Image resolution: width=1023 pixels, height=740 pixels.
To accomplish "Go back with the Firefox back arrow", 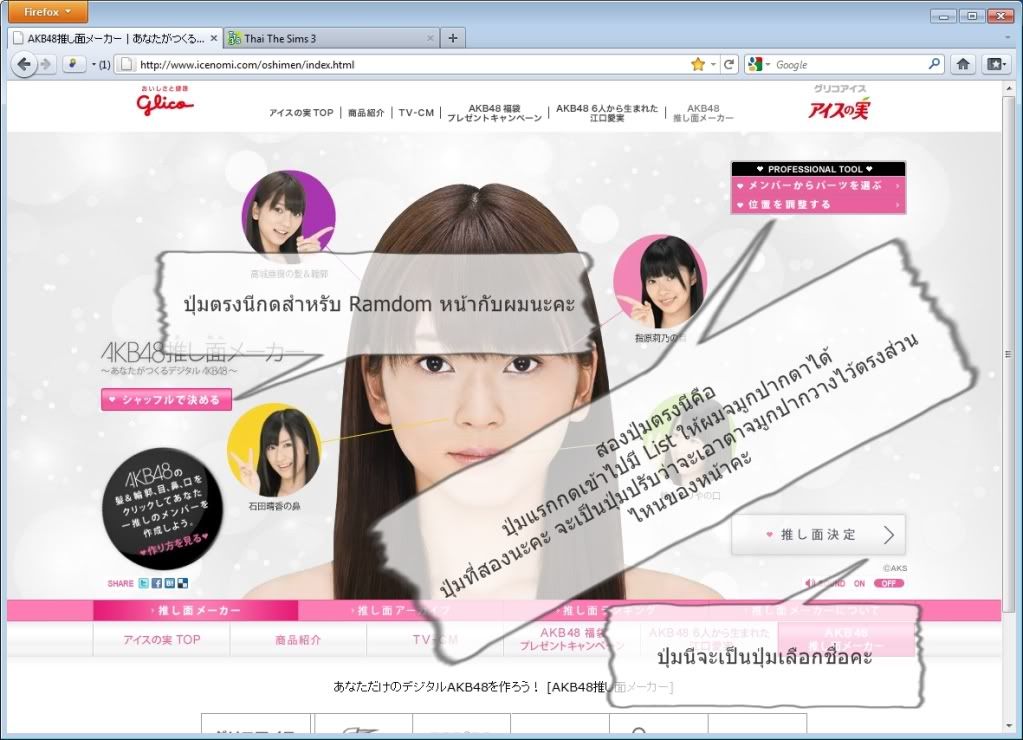I will click(24, 65).
